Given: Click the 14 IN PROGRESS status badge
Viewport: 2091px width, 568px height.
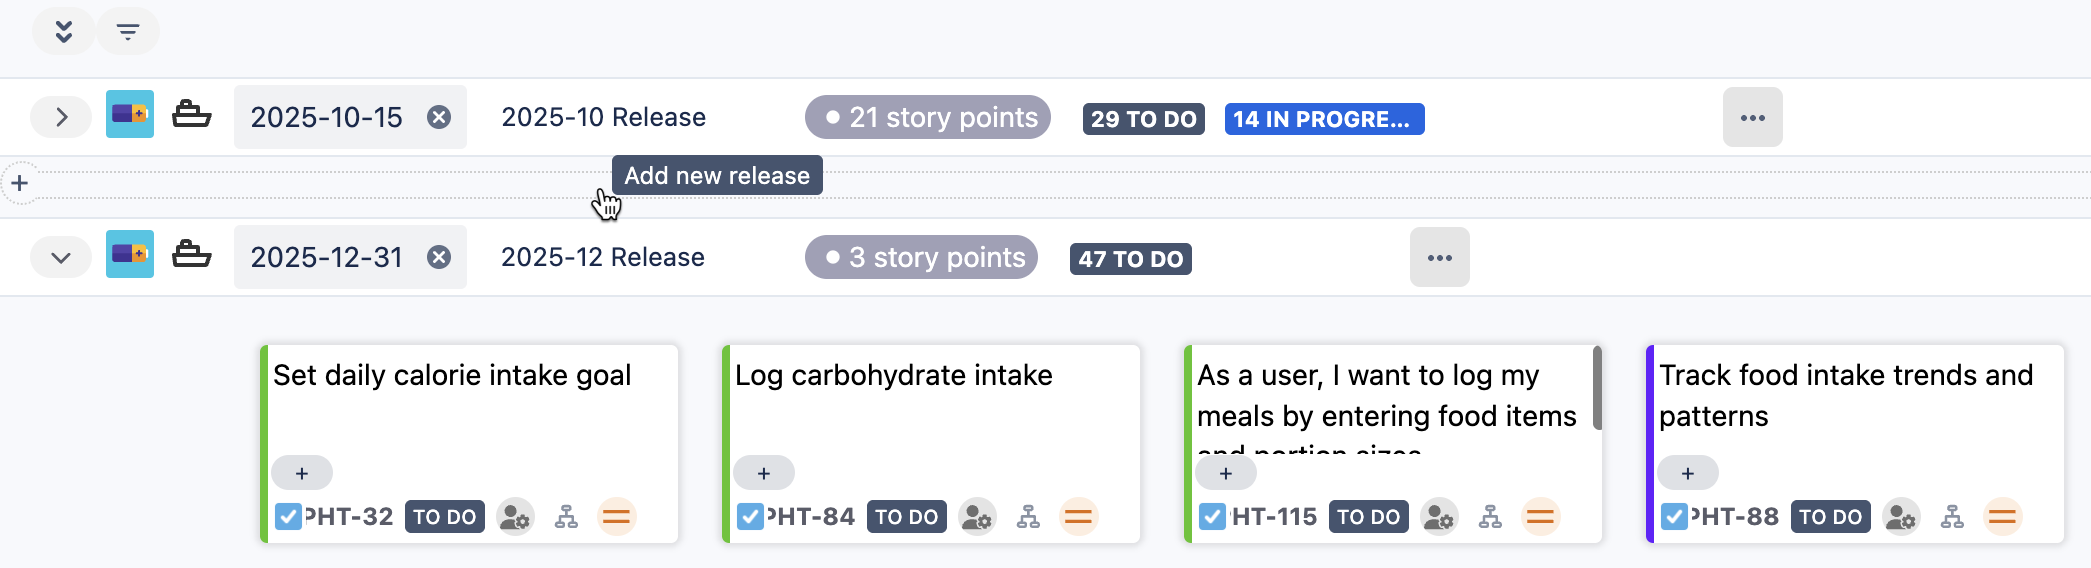Looking at the screenshot, I should coord(1323,119).
